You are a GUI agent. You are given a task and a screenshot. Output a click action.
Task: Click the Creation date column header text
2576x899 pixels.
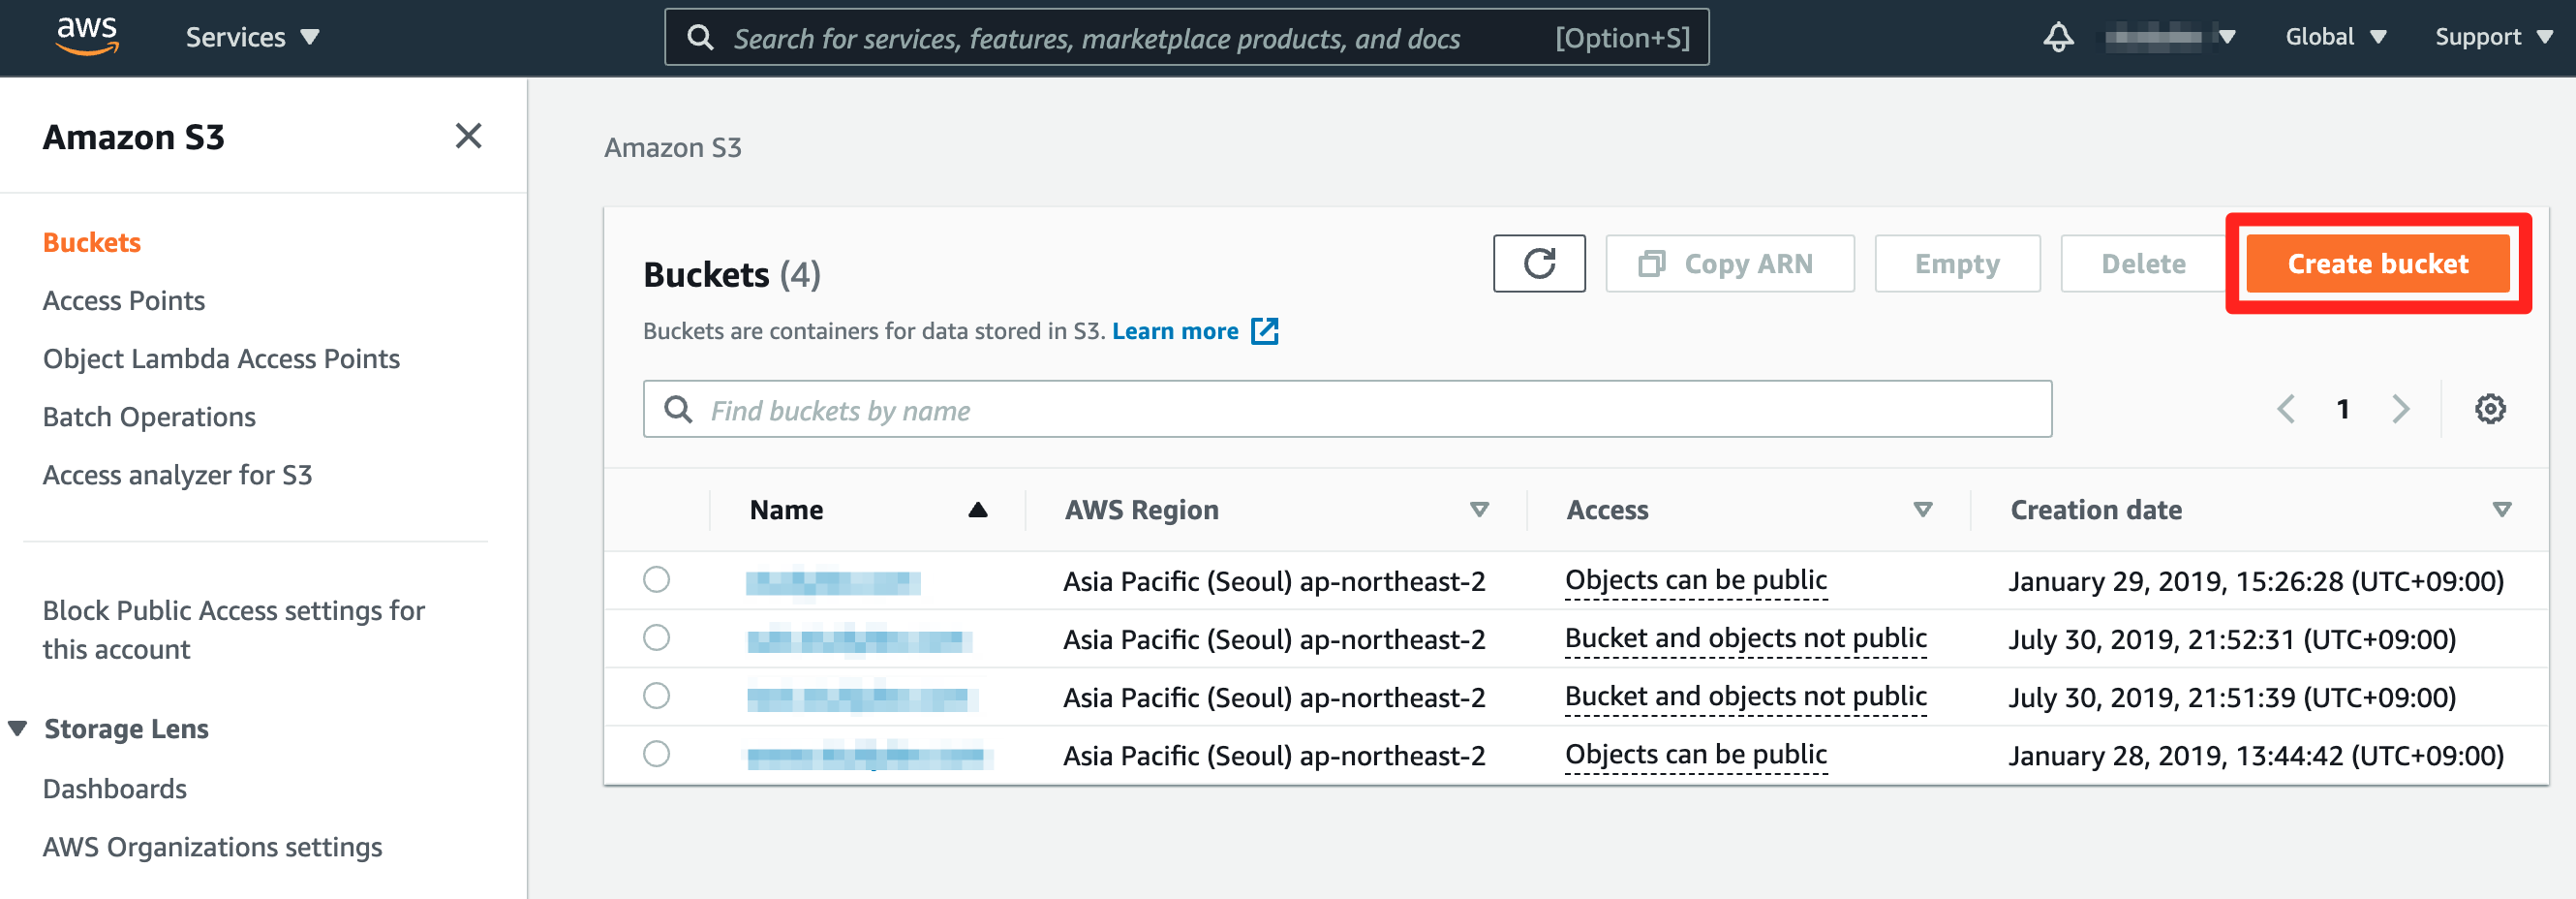click(2096, 510)
